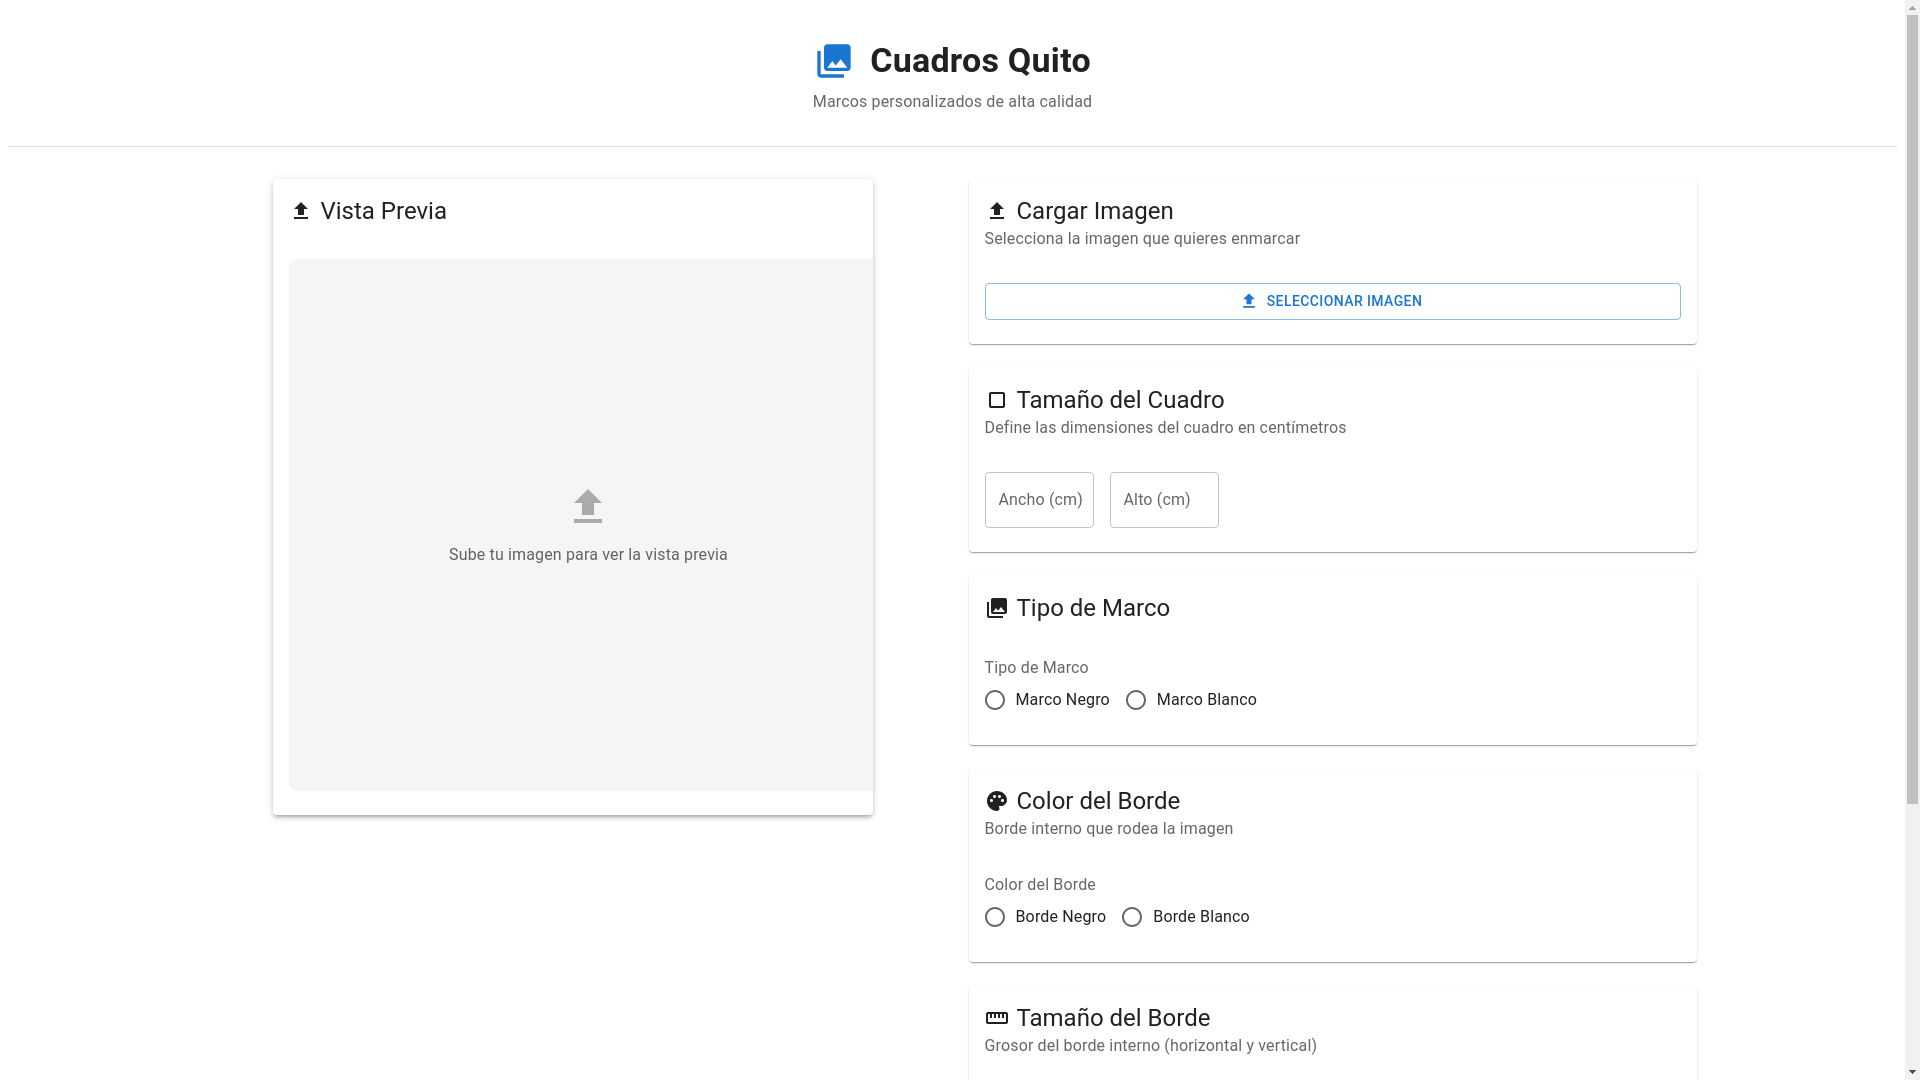Click 'Selecciona la imagen que quieres enmarcar' text

click(1142, 239)
